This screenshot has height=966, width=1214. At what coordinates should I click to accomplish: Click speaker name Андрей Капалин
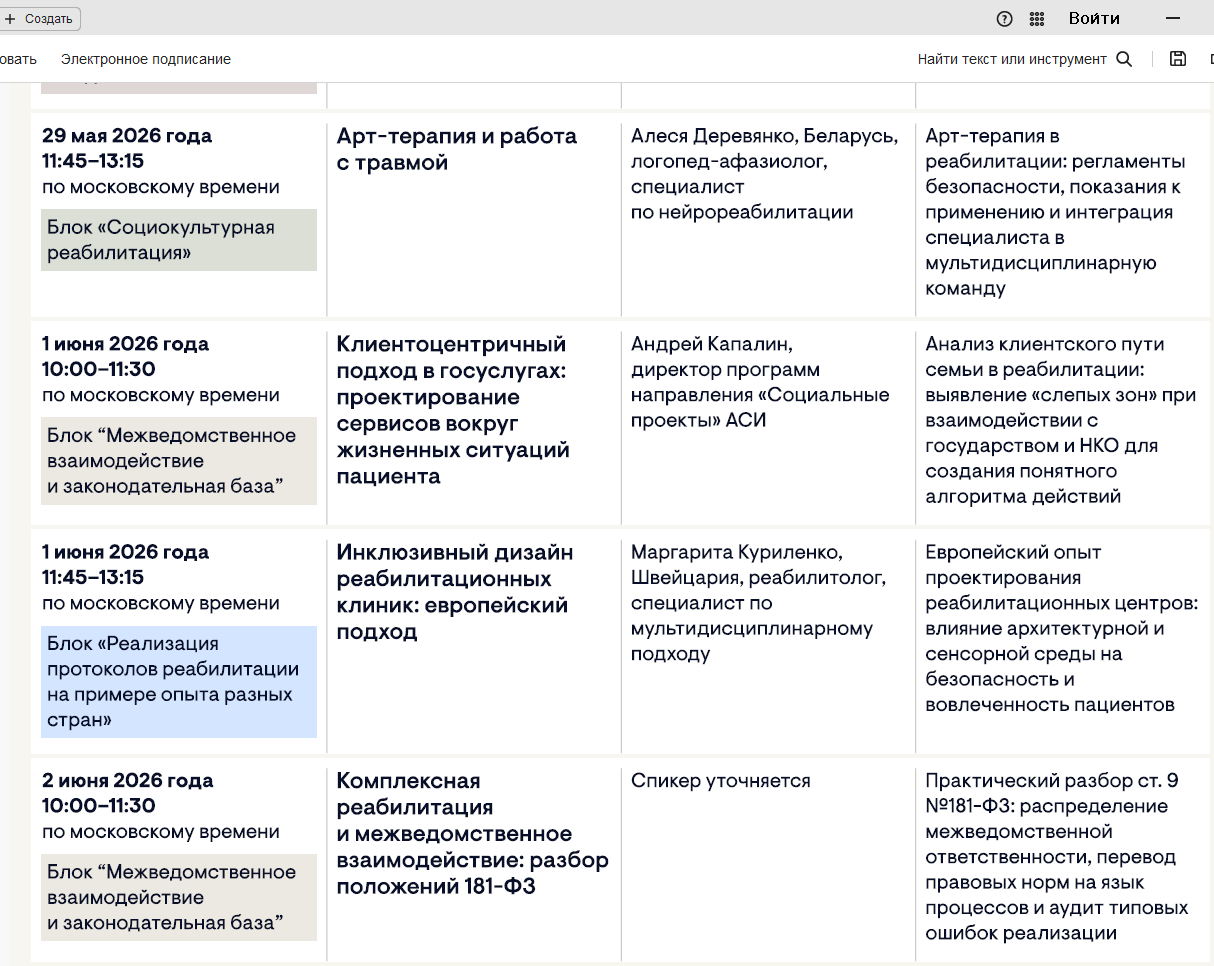(x=711, y=344)
